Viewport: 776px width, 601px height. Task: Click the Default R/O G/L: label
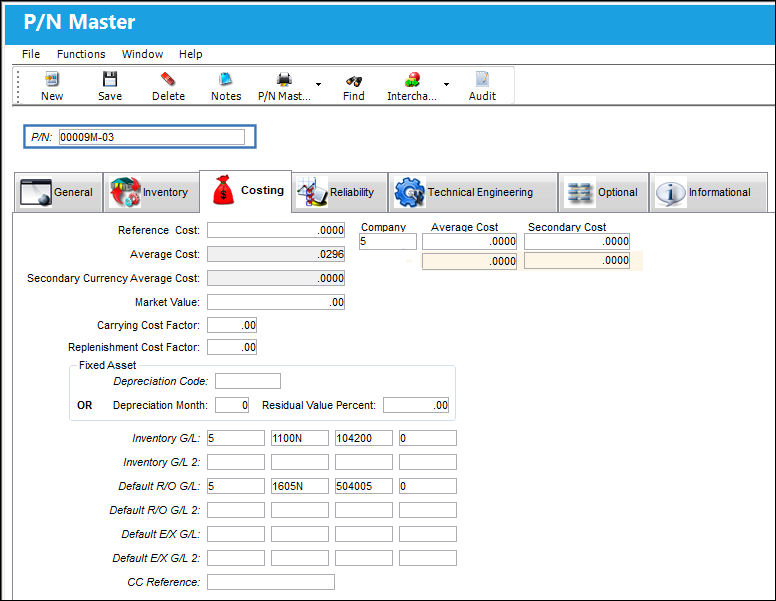point(159,486)
